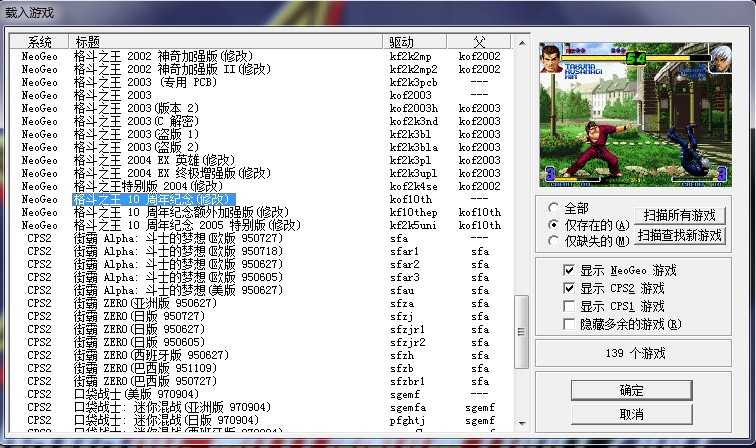
Task: Select 格斗之王 2003 (盗版 1) row
Action: click(x=260, y=135)
